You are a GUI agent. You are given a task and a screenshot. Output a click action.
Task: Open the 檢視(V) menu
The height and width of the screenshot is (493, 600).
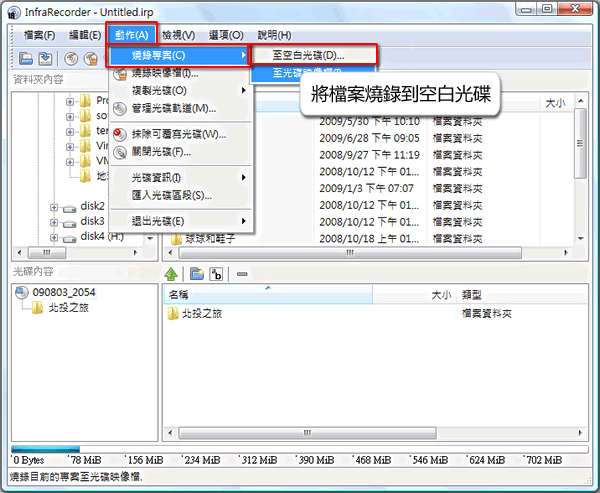[178, 36]
